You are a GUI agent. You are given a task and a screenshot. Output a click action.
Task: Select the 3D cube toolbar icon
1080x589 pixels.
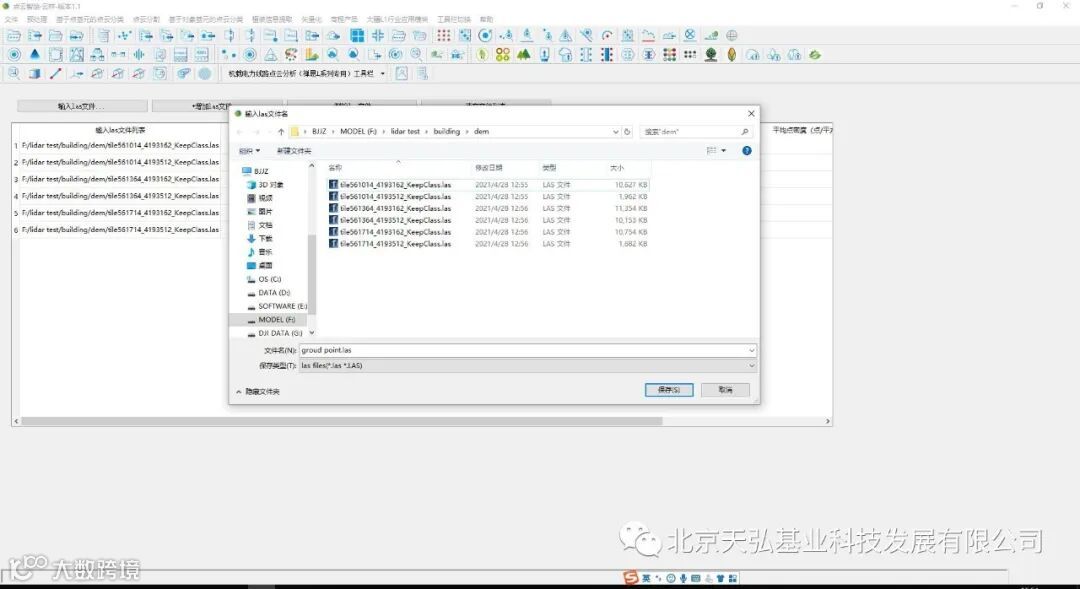(34, 74)
